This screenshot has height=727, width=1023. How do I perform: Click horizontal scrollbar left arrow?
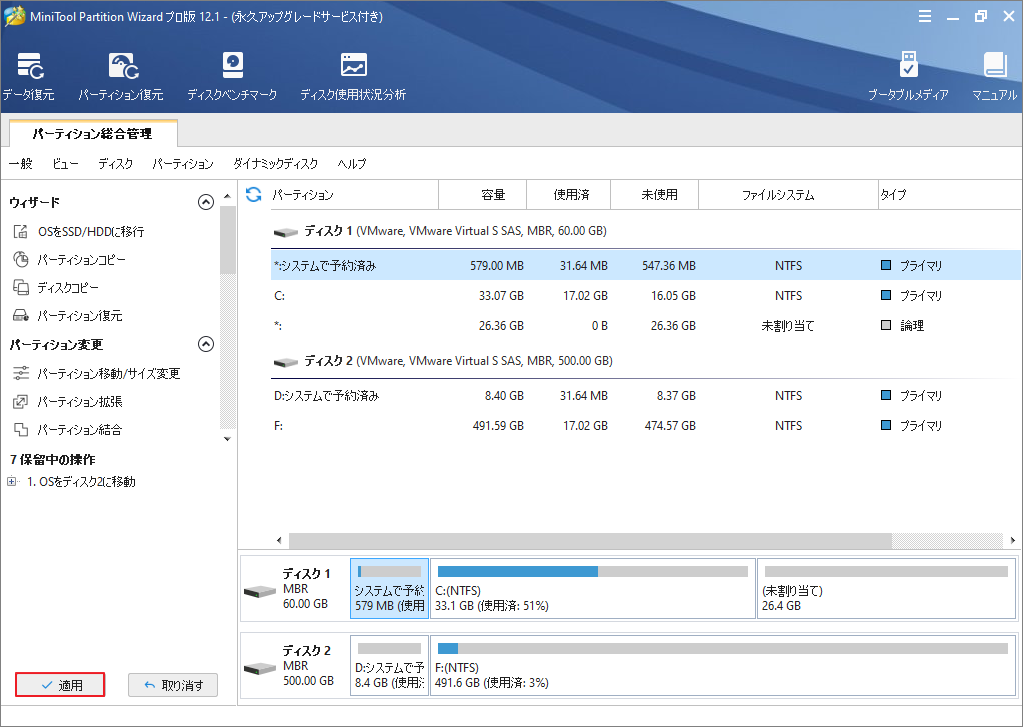[x=279, y=540]
